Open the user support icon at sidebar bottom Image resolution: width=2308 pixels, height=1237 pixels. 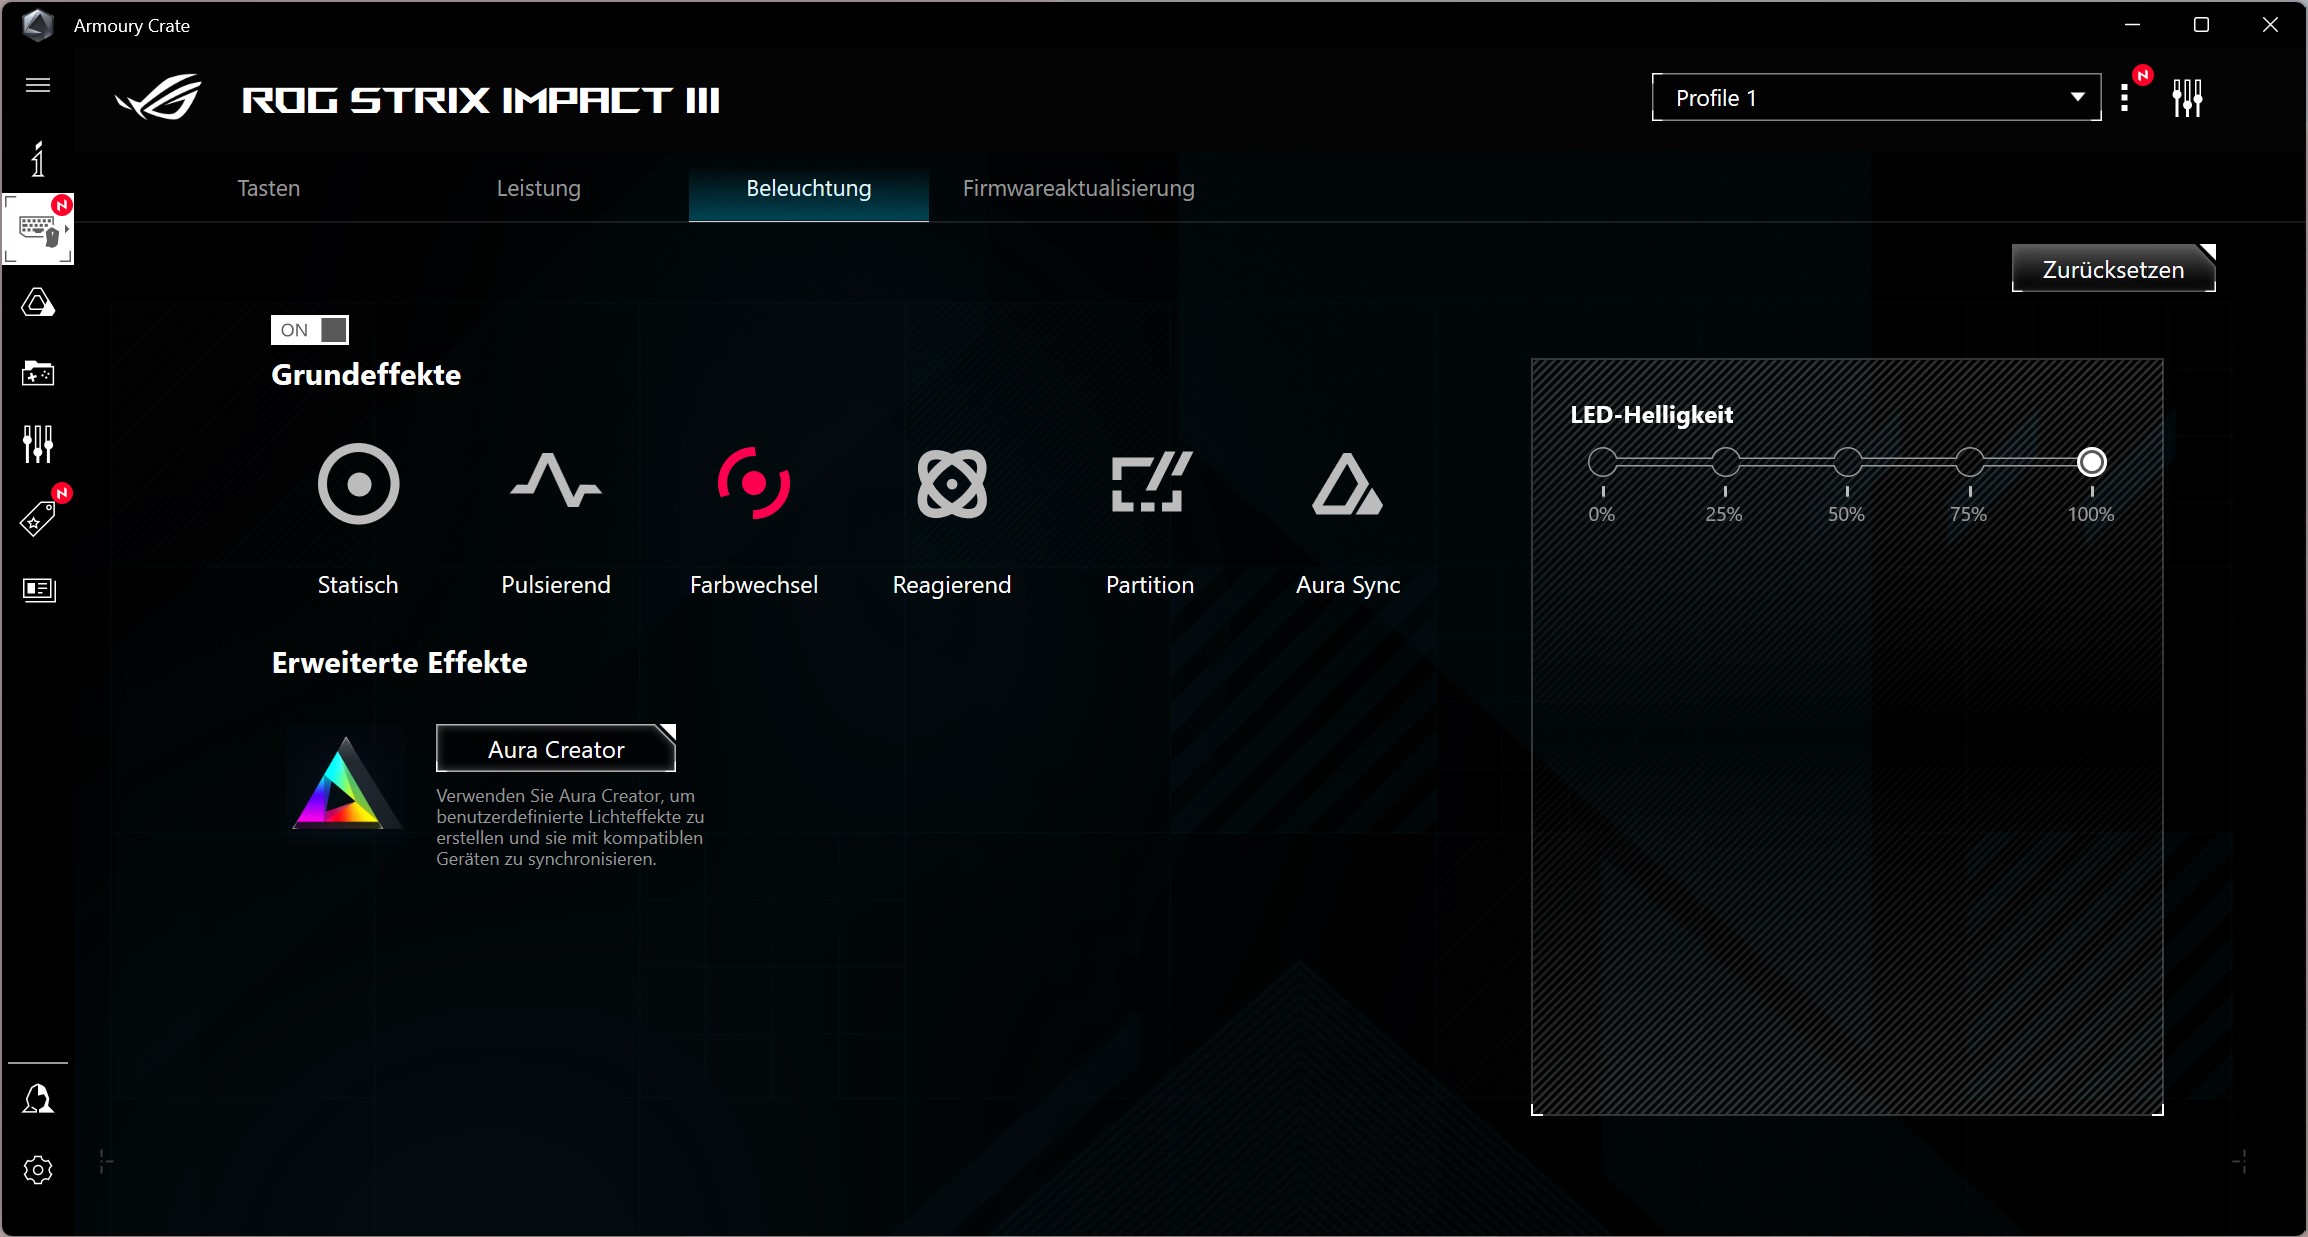[x=37, y=1098]
